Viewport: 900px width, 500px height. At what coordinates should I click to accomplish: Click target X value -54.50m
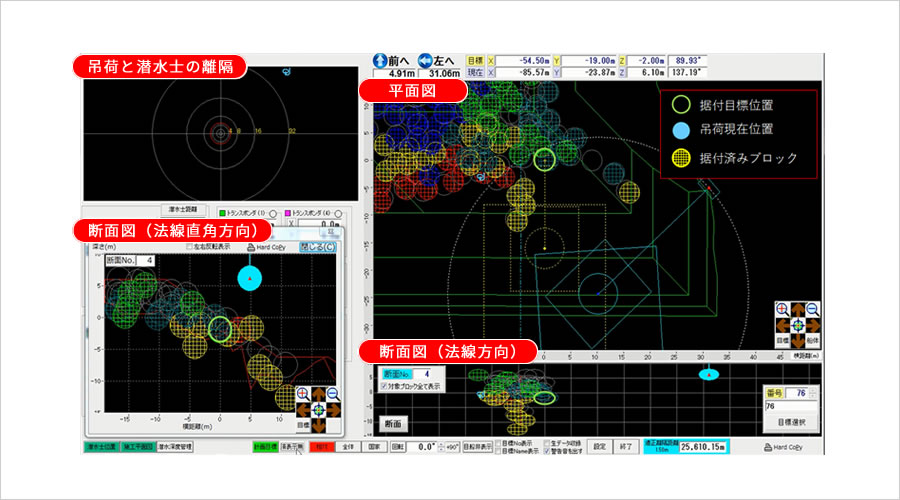point(523,60)
